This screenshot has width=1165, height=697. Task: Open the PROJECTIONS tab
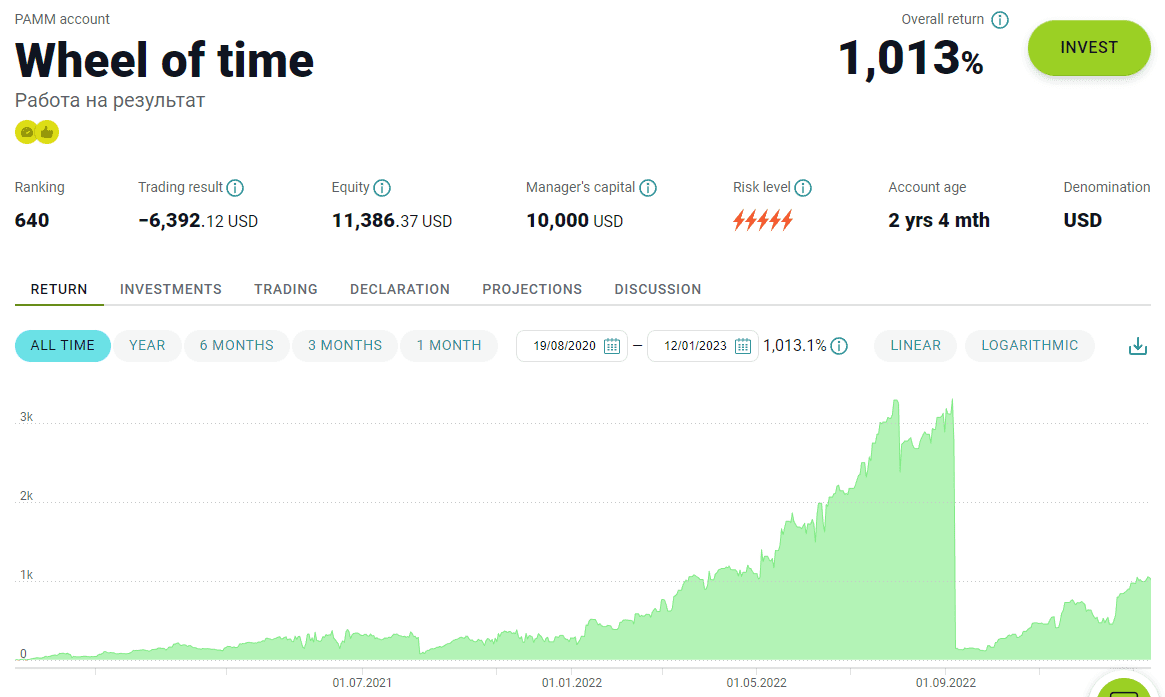pos(532,290)
